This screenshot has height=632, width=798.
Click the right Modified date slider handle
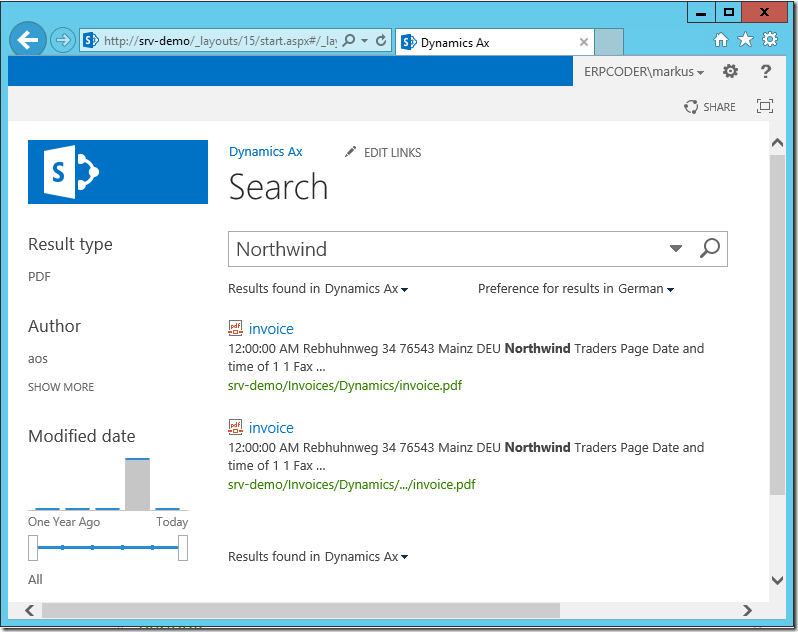click(183, 548)
